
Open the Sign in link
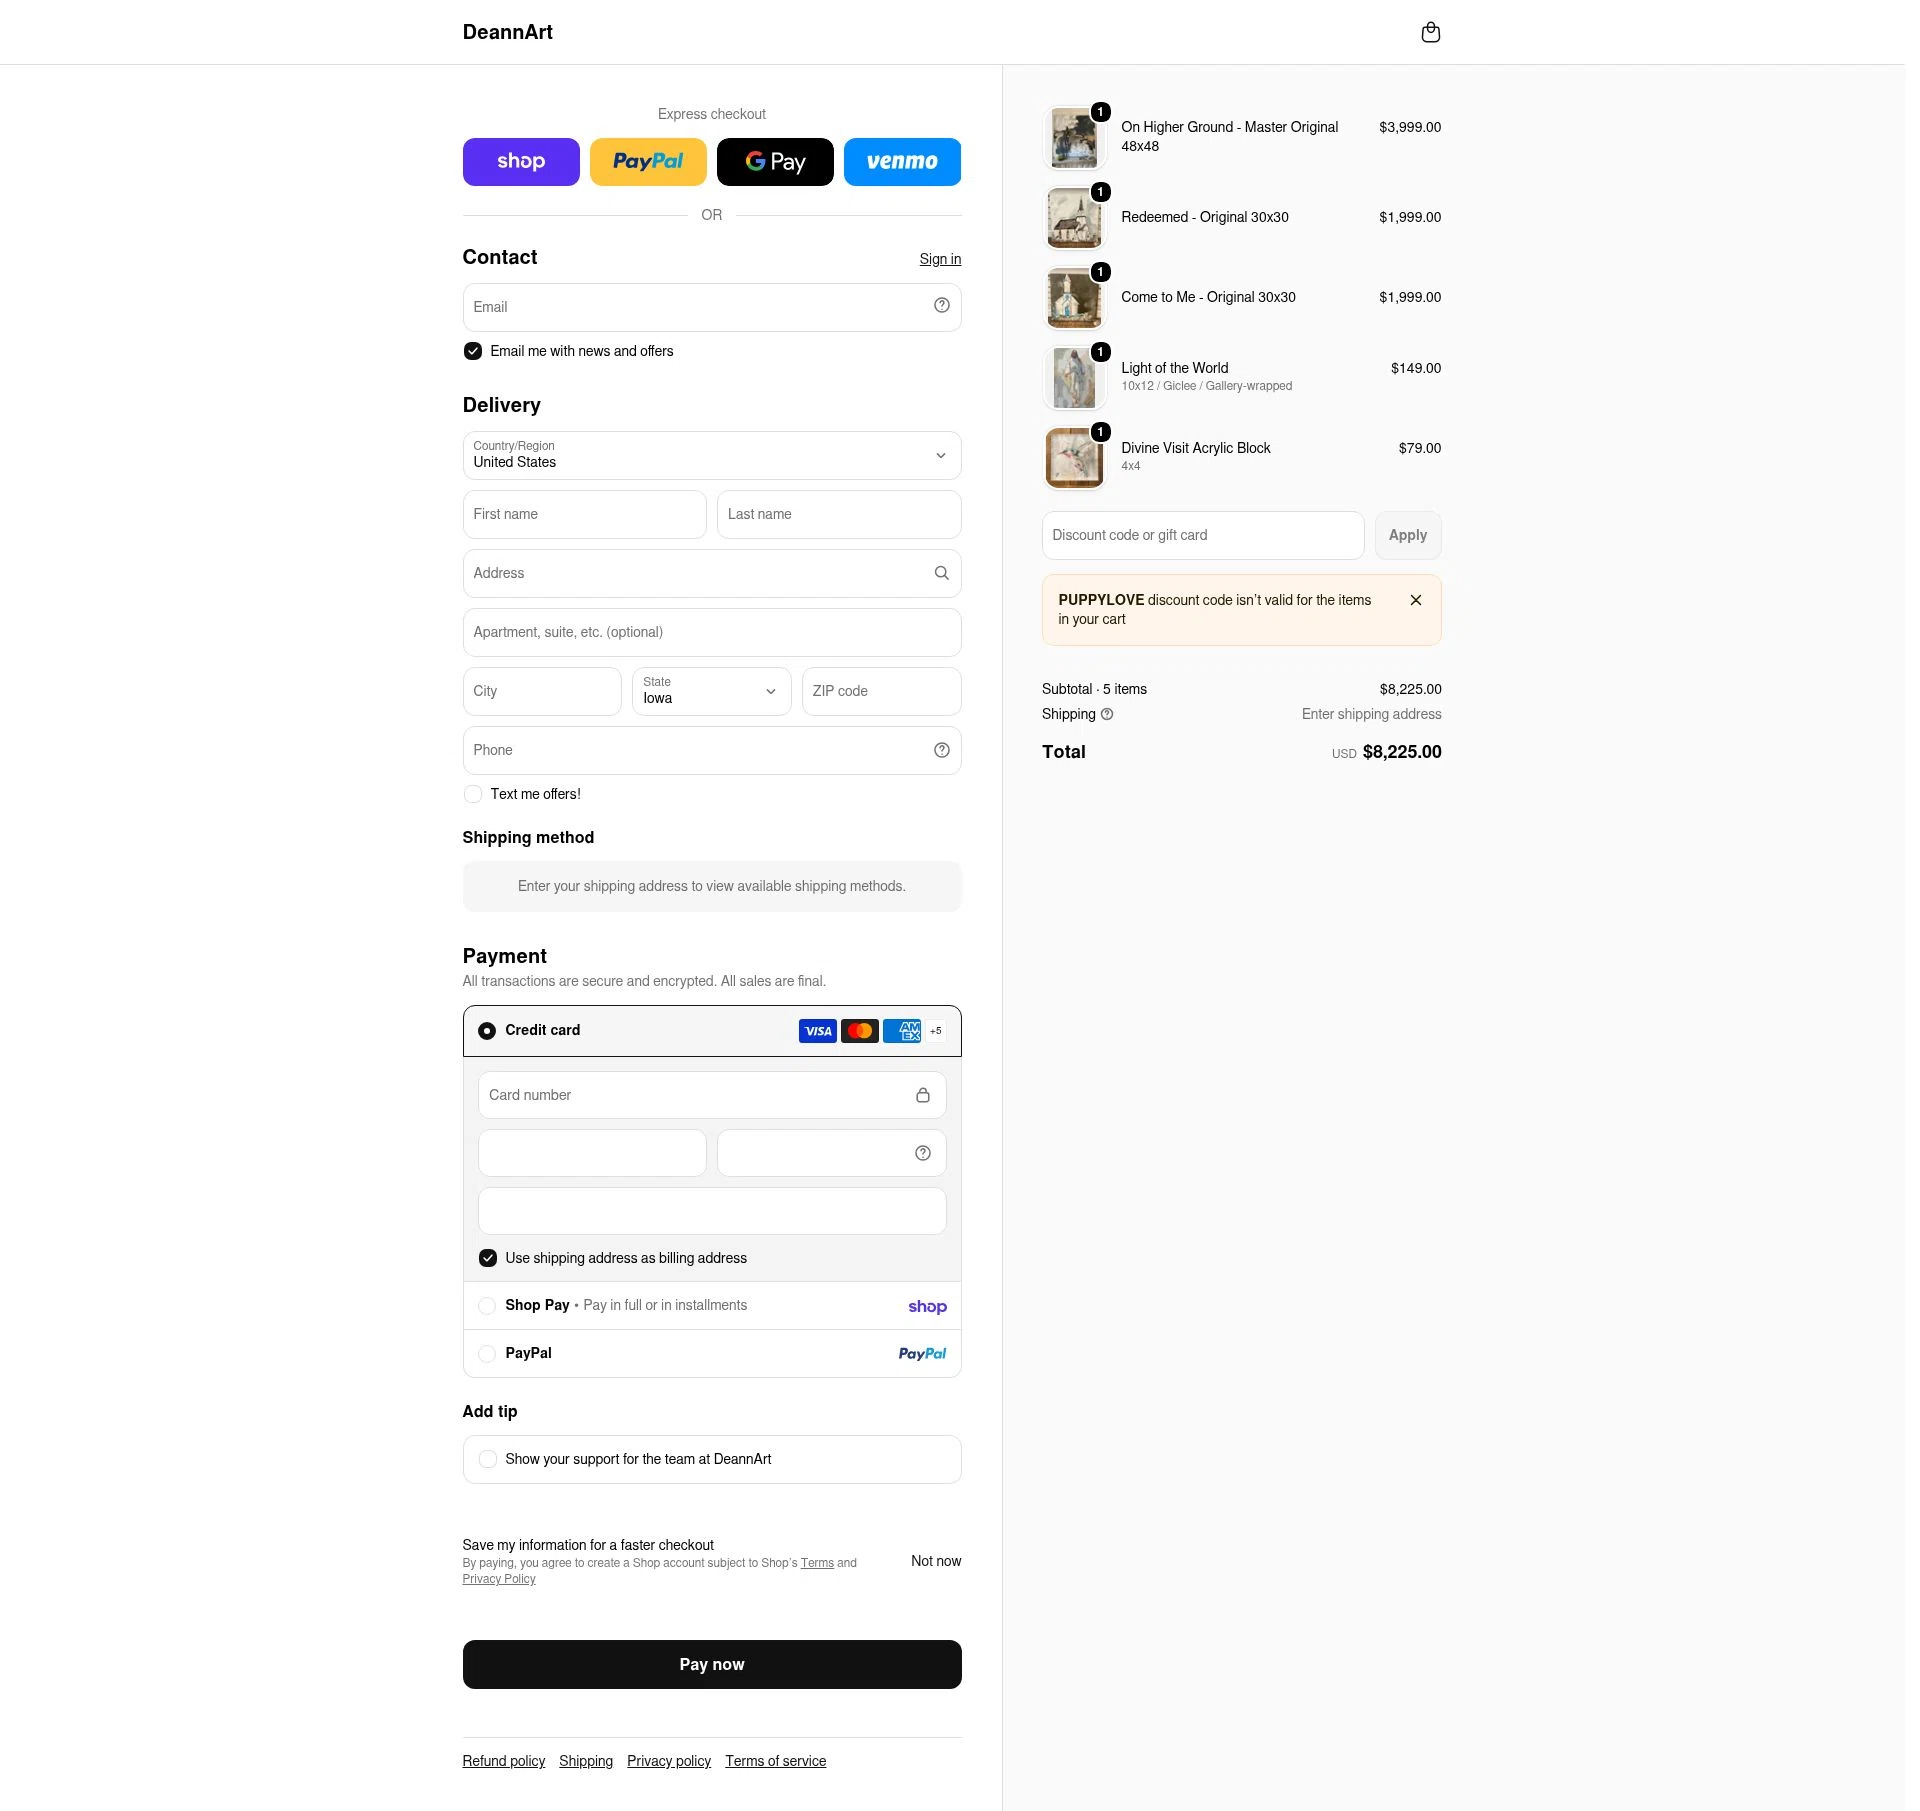coord(940,259)
